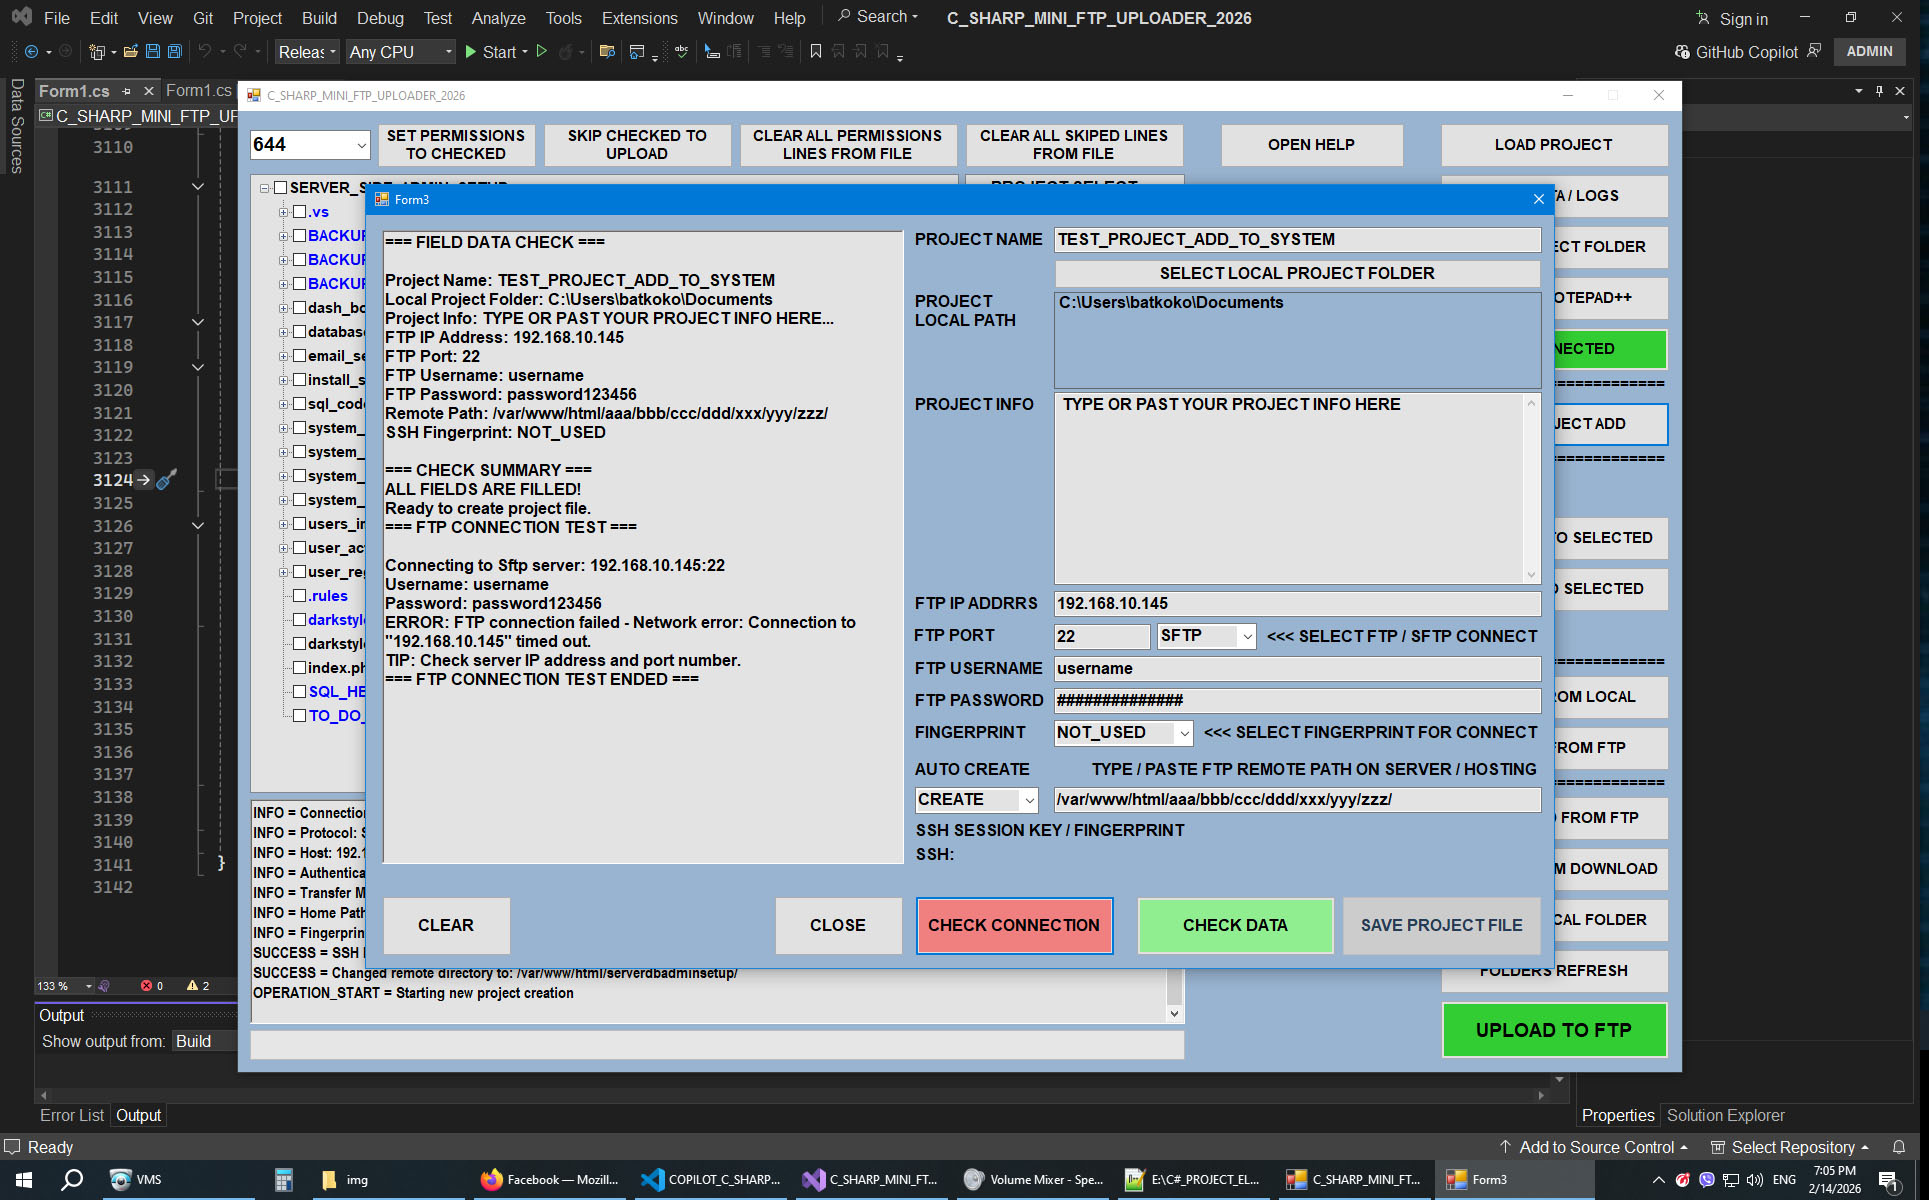
Task: Click the FTP USERNAME input field
Action: tap(1297, 668)
